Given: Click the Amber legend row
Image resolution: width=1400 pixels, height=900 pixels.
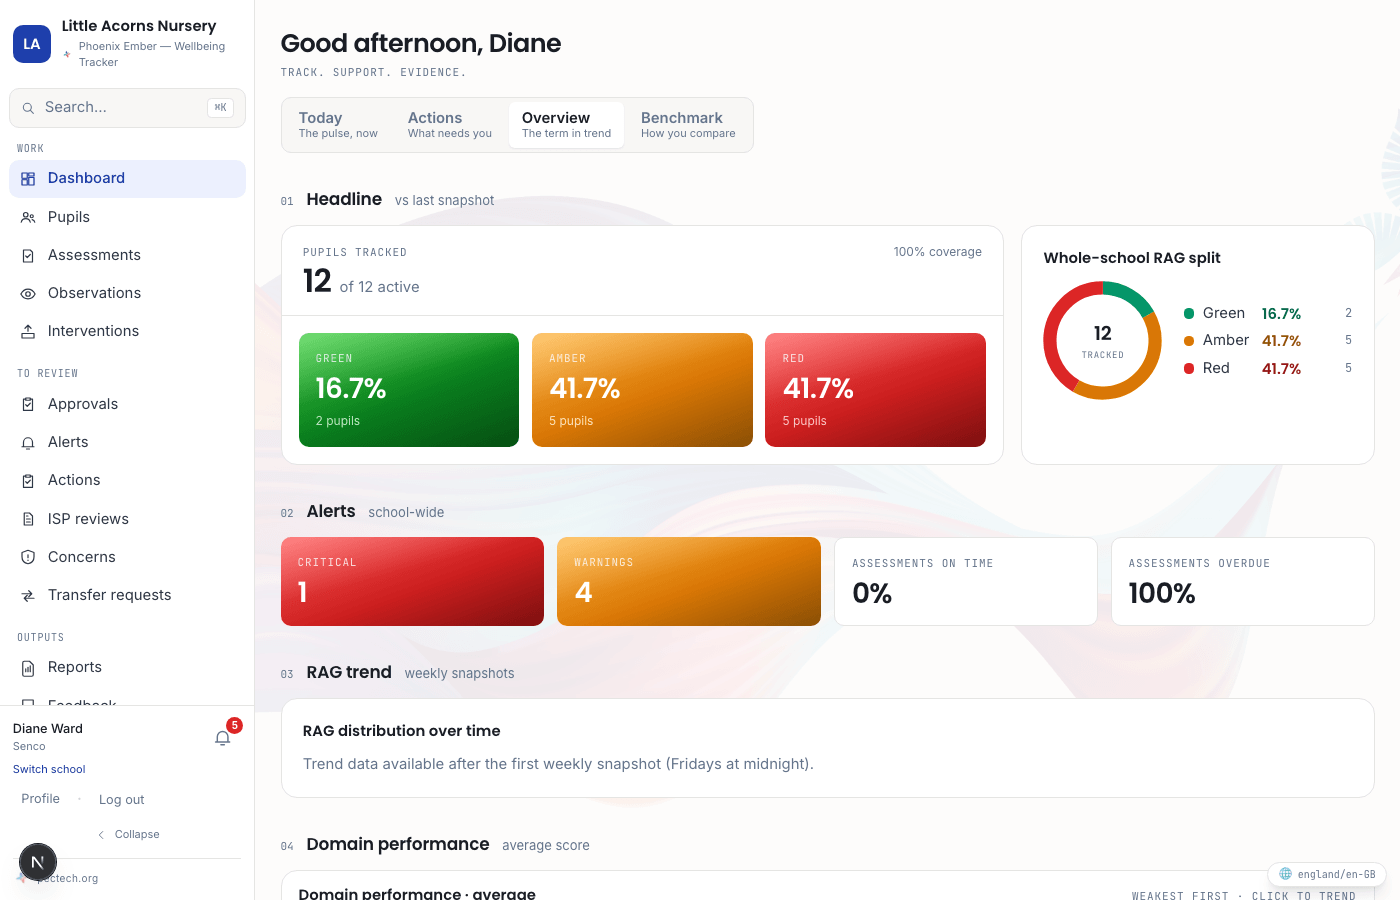Looking at the screenshot, I should tap(1268, 340).
